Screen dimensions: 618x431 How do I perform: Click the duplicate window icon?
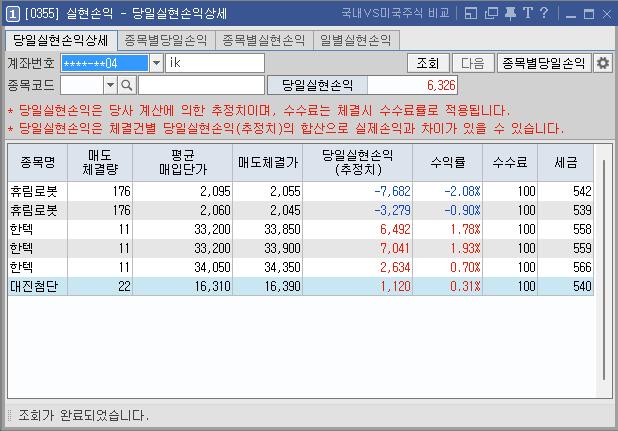(491, 14)
